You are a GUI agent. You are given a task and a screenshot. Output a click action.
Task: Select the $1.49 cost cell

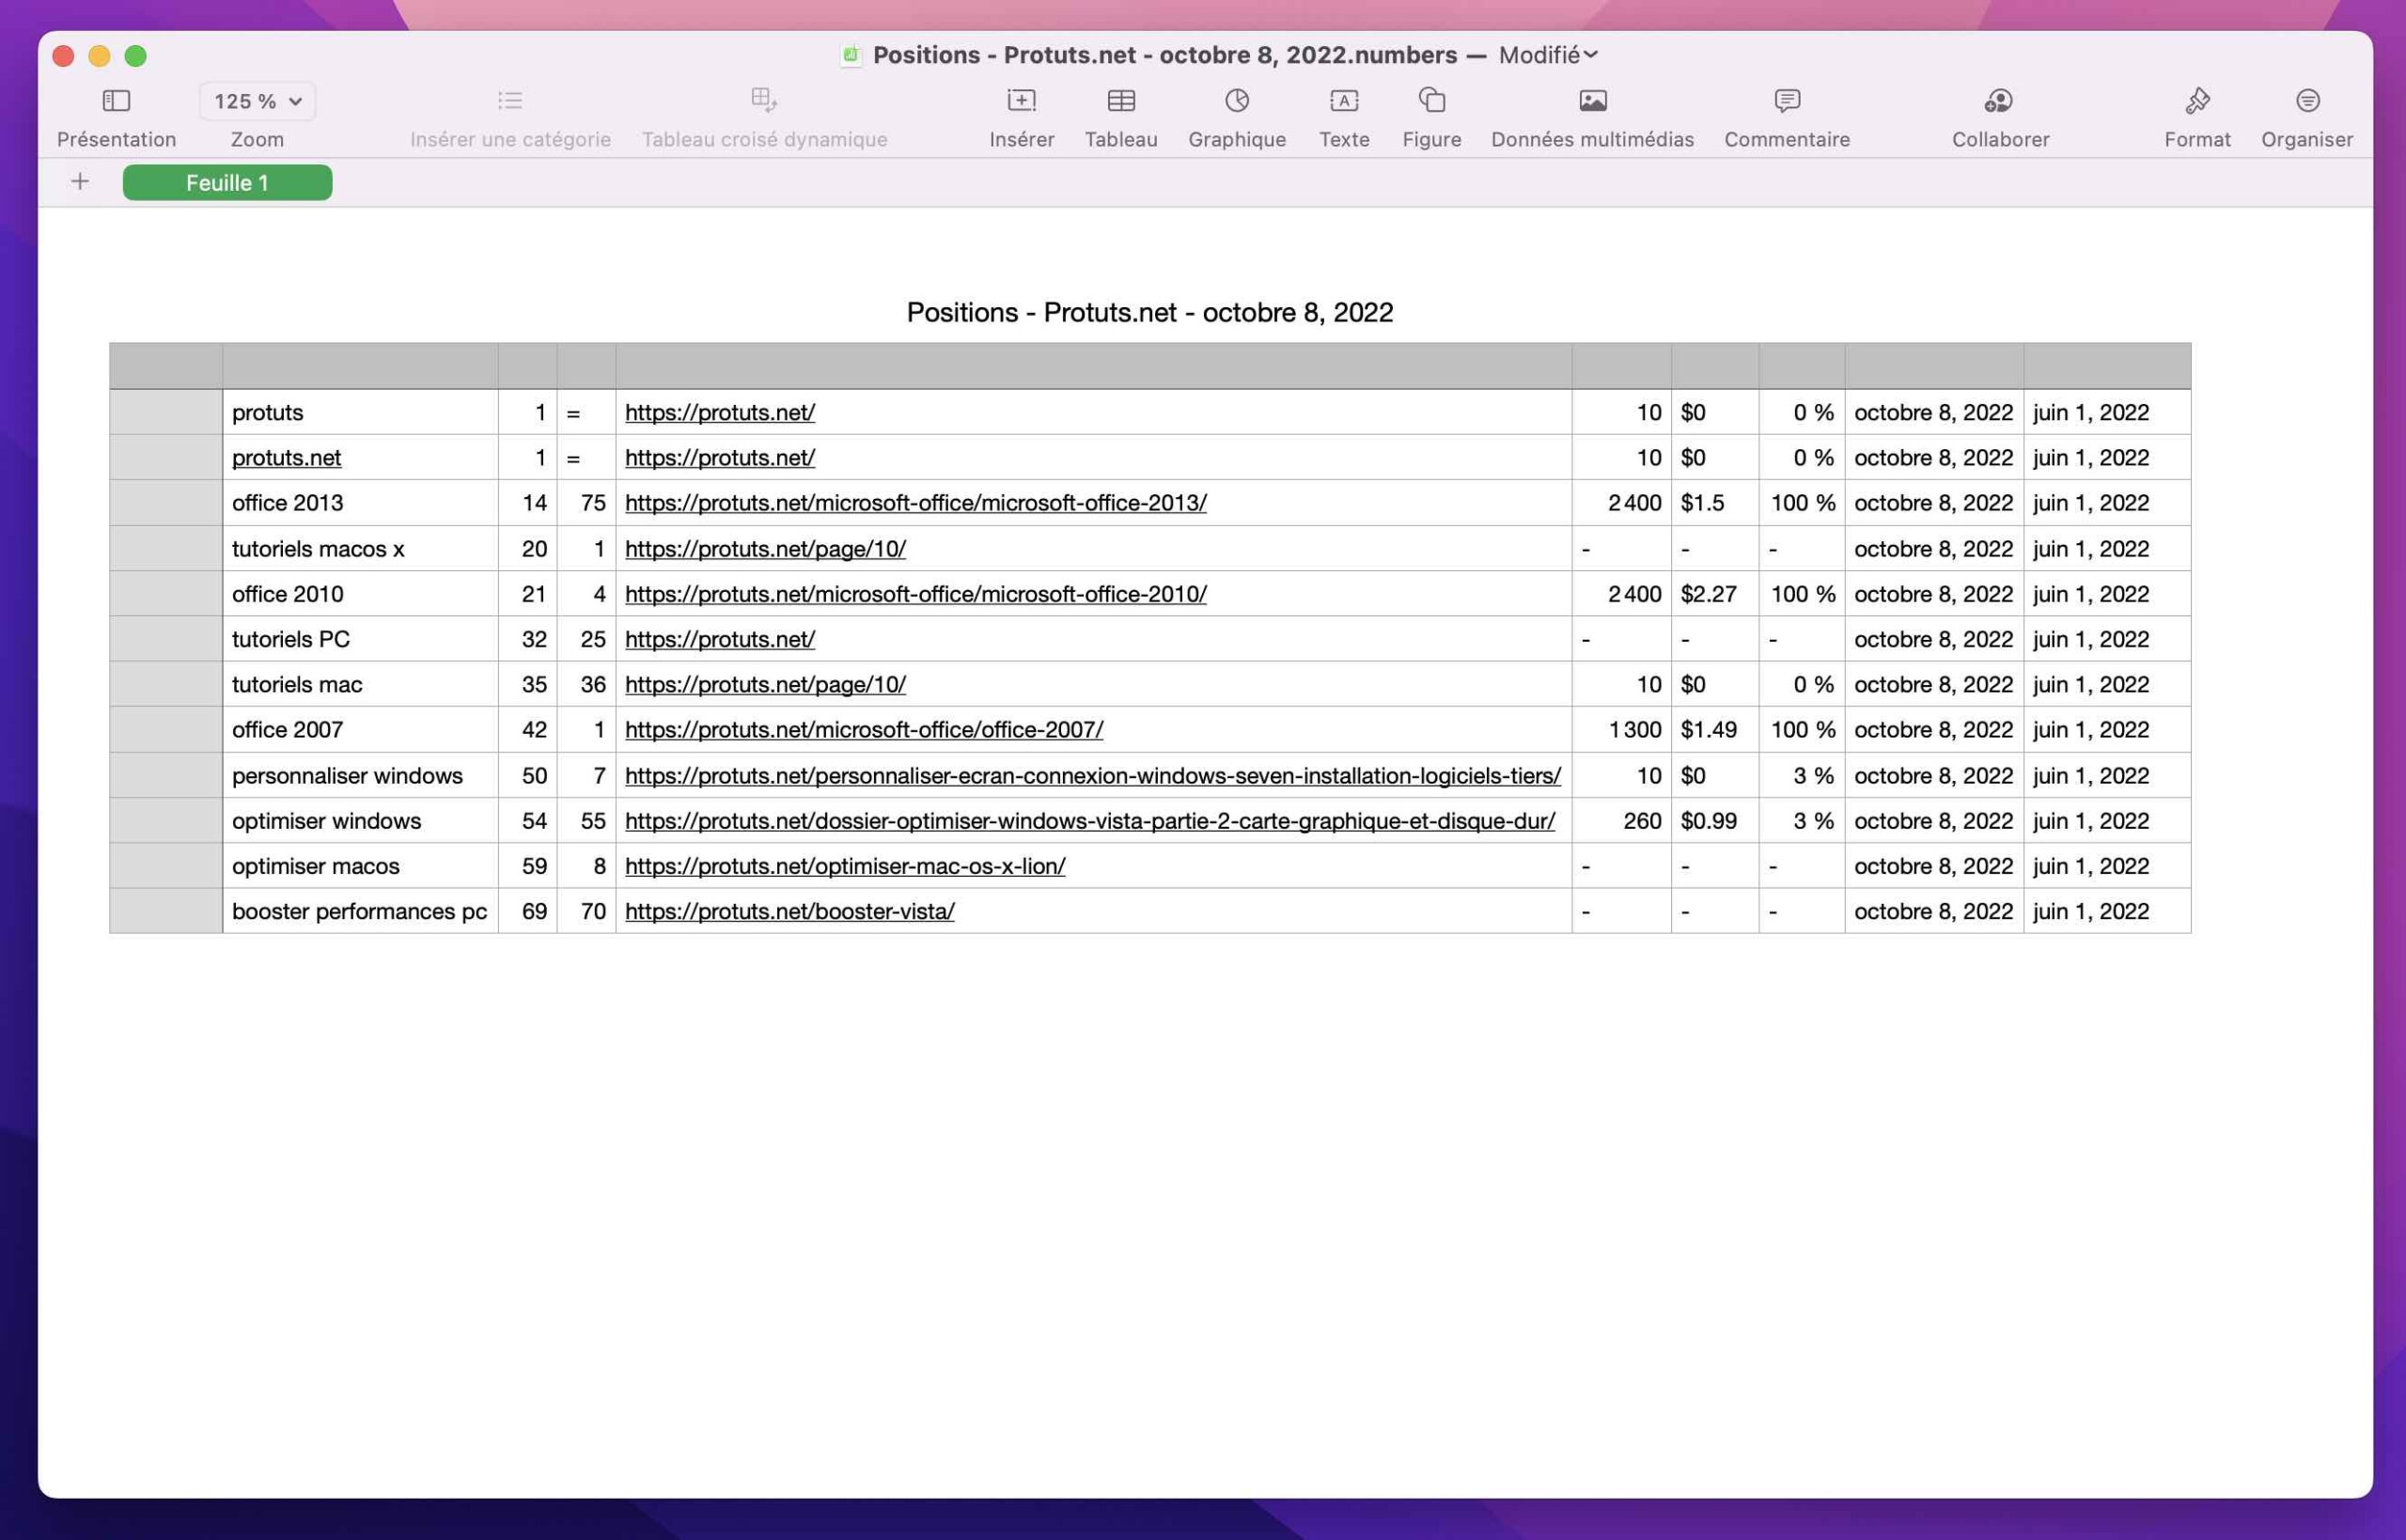point(1714,730)
